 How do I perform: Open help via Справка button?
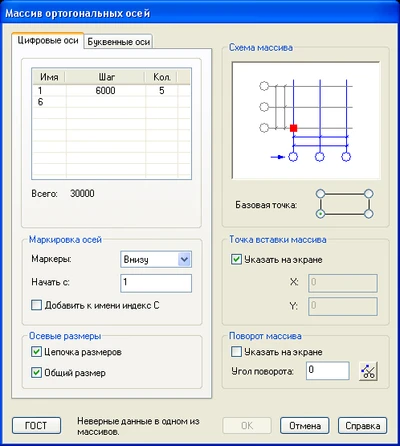click(363, 426)
